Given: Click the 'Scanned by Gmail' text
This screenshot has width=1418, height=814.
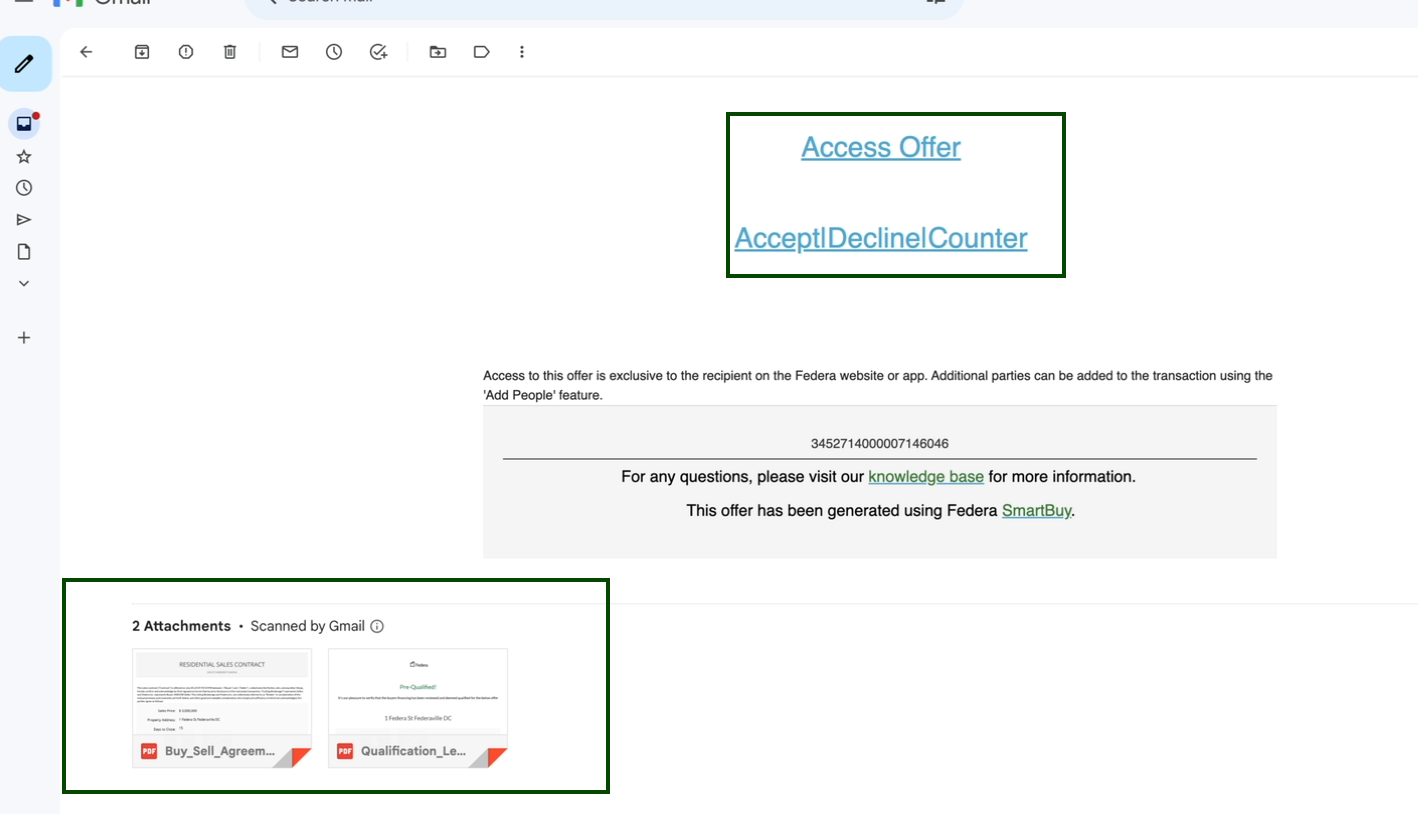Looking at the screenshot, I should coord(307,626).
